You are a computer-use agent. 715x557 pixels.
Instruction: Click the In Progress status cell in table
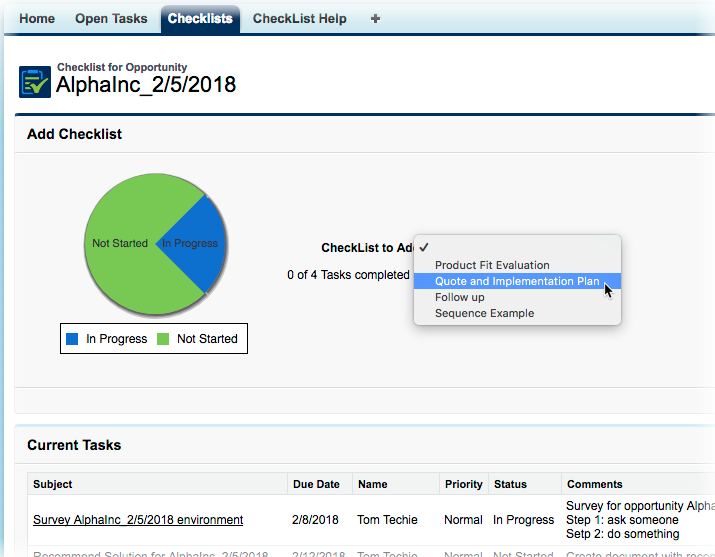[523, 520]
